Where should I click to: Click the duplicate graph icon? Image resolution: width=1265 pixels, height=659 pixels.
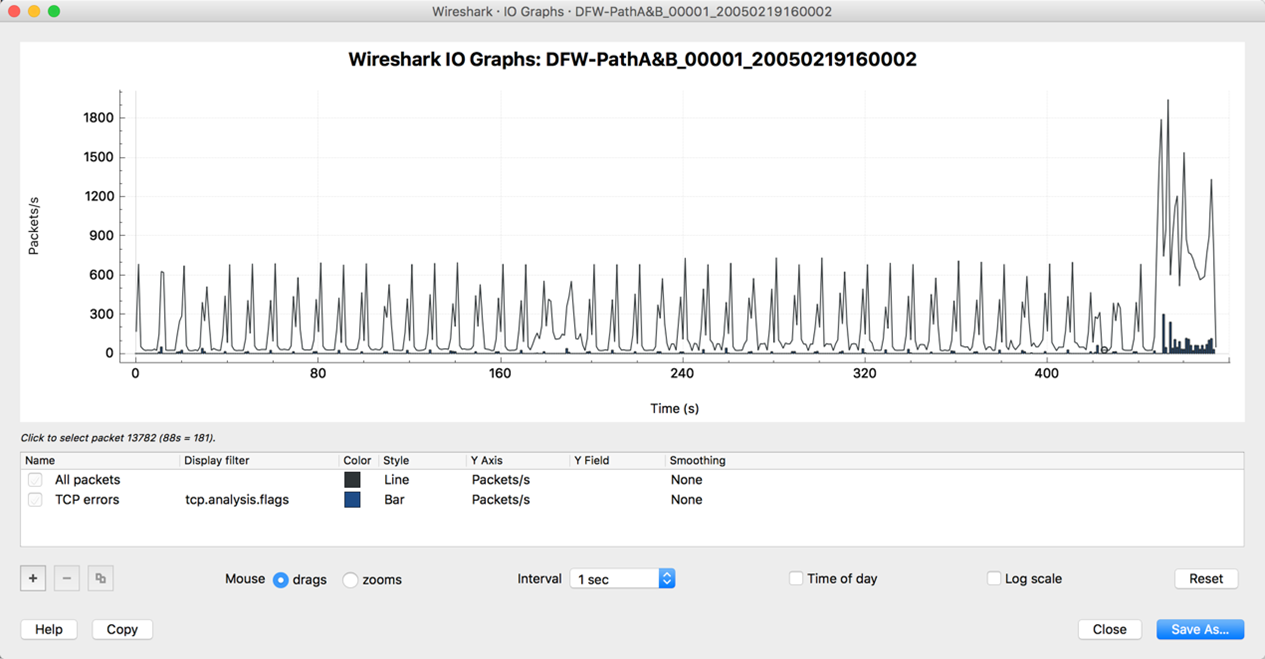tap(100, 578)
